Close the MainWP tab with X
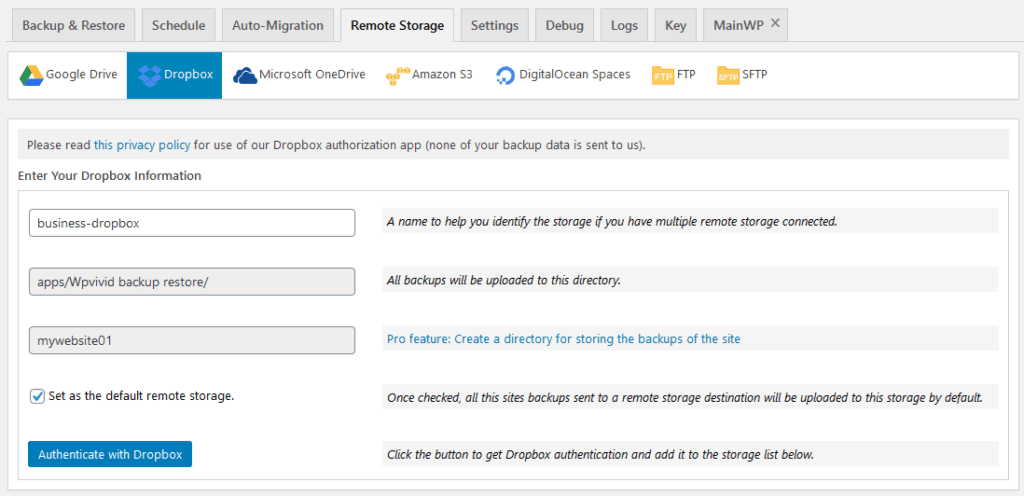Image resolution: width=1024 pixels, height=496 pixels. tap(775, 23)
